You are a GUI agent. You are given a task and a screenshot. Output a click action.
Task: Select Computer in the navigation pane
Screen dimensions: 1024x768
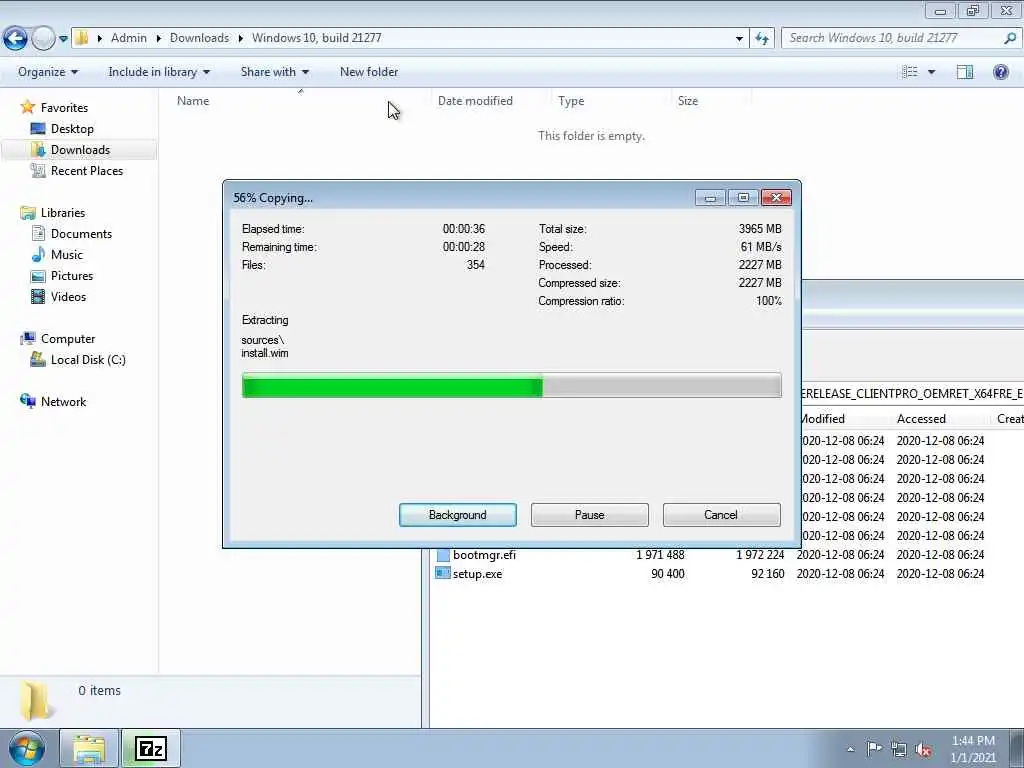tap(68, 339)
